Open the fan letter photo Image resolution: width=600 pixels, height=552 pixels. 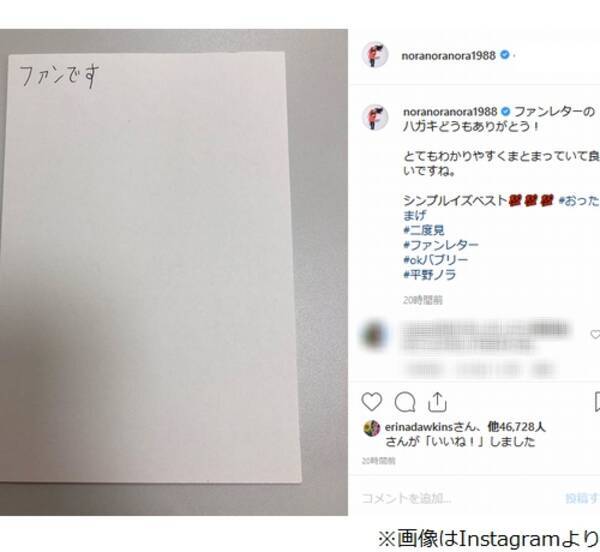pos(174,272)
